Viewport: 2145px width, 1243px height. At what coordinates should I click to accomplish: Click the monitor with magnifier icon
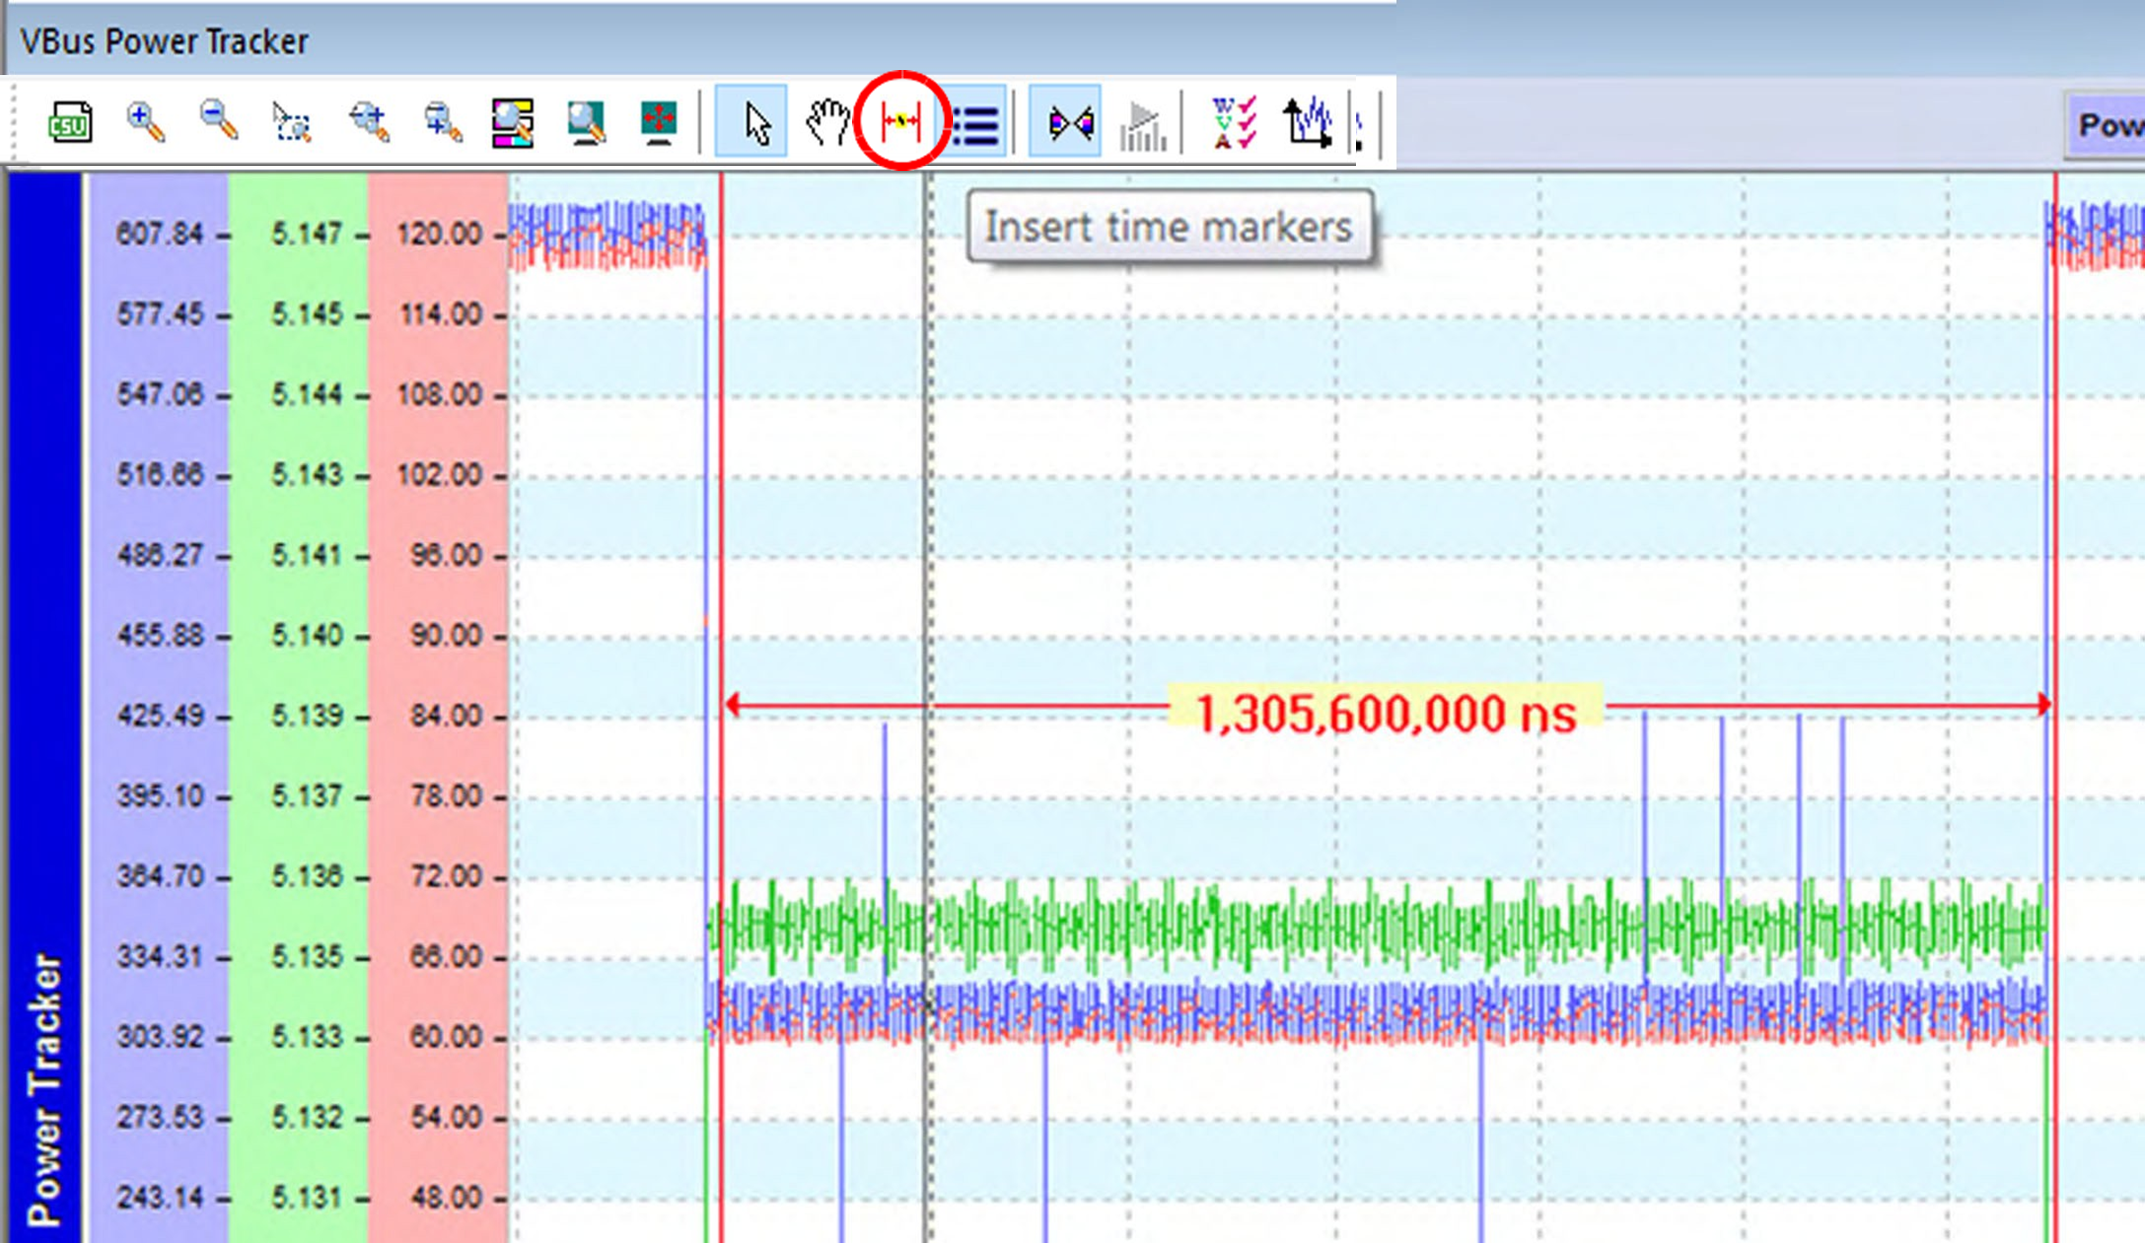586,123
